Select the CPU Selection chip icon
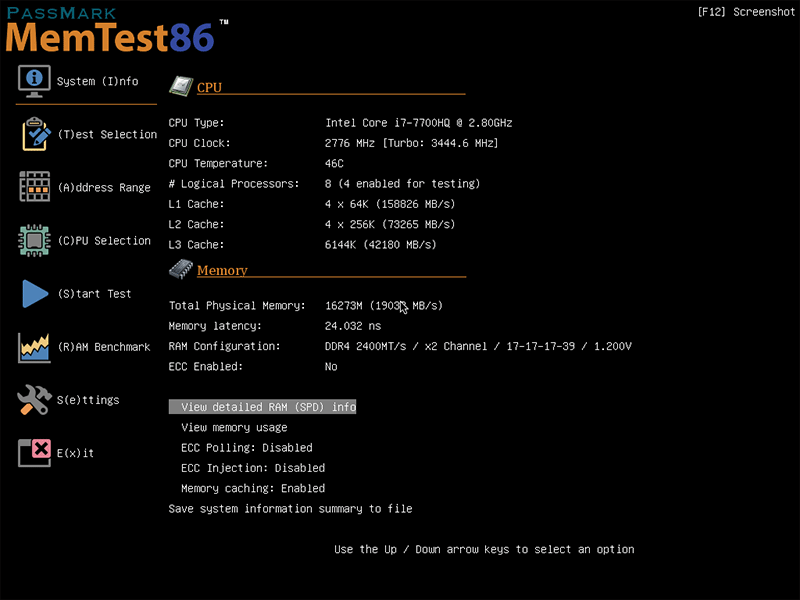This screenshot has height=600, width=800. point(34,240)
